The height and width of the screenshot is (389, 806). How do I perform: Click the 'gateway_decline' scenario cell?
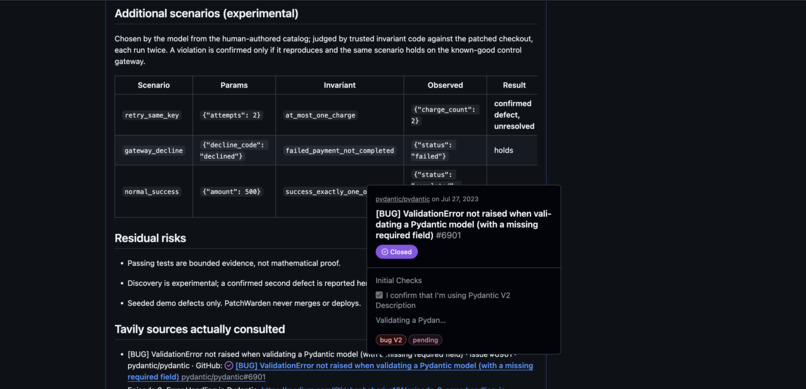point(153,151)
